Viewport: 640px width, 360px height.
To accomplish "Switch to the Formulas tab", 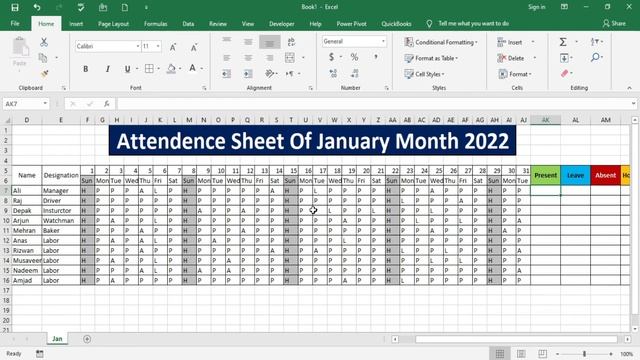I will tap(156, 24).
